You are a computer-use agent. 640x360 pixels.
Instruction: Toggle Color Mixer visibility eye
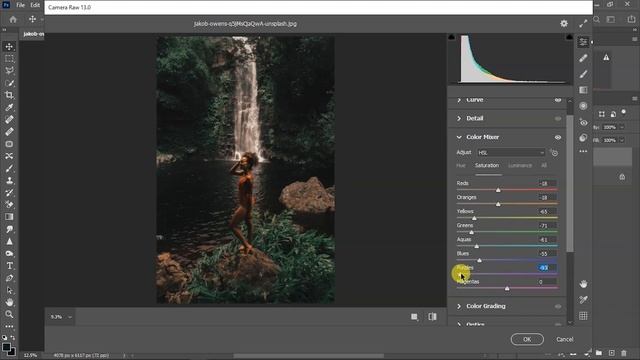coord(558,138)
